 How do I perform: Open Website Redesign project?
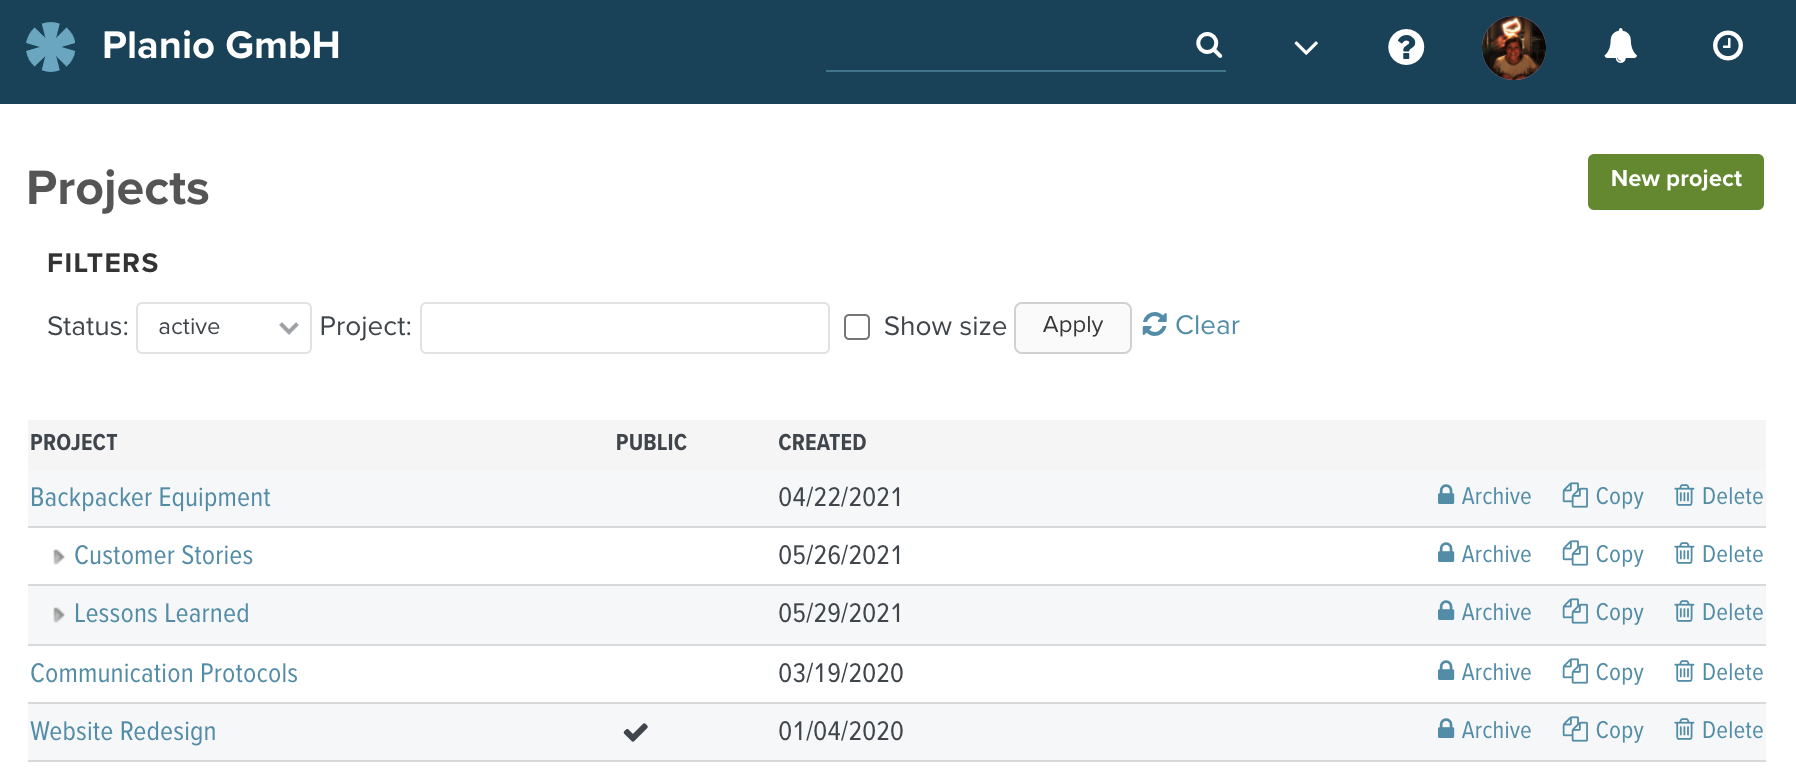click(123, 731)
